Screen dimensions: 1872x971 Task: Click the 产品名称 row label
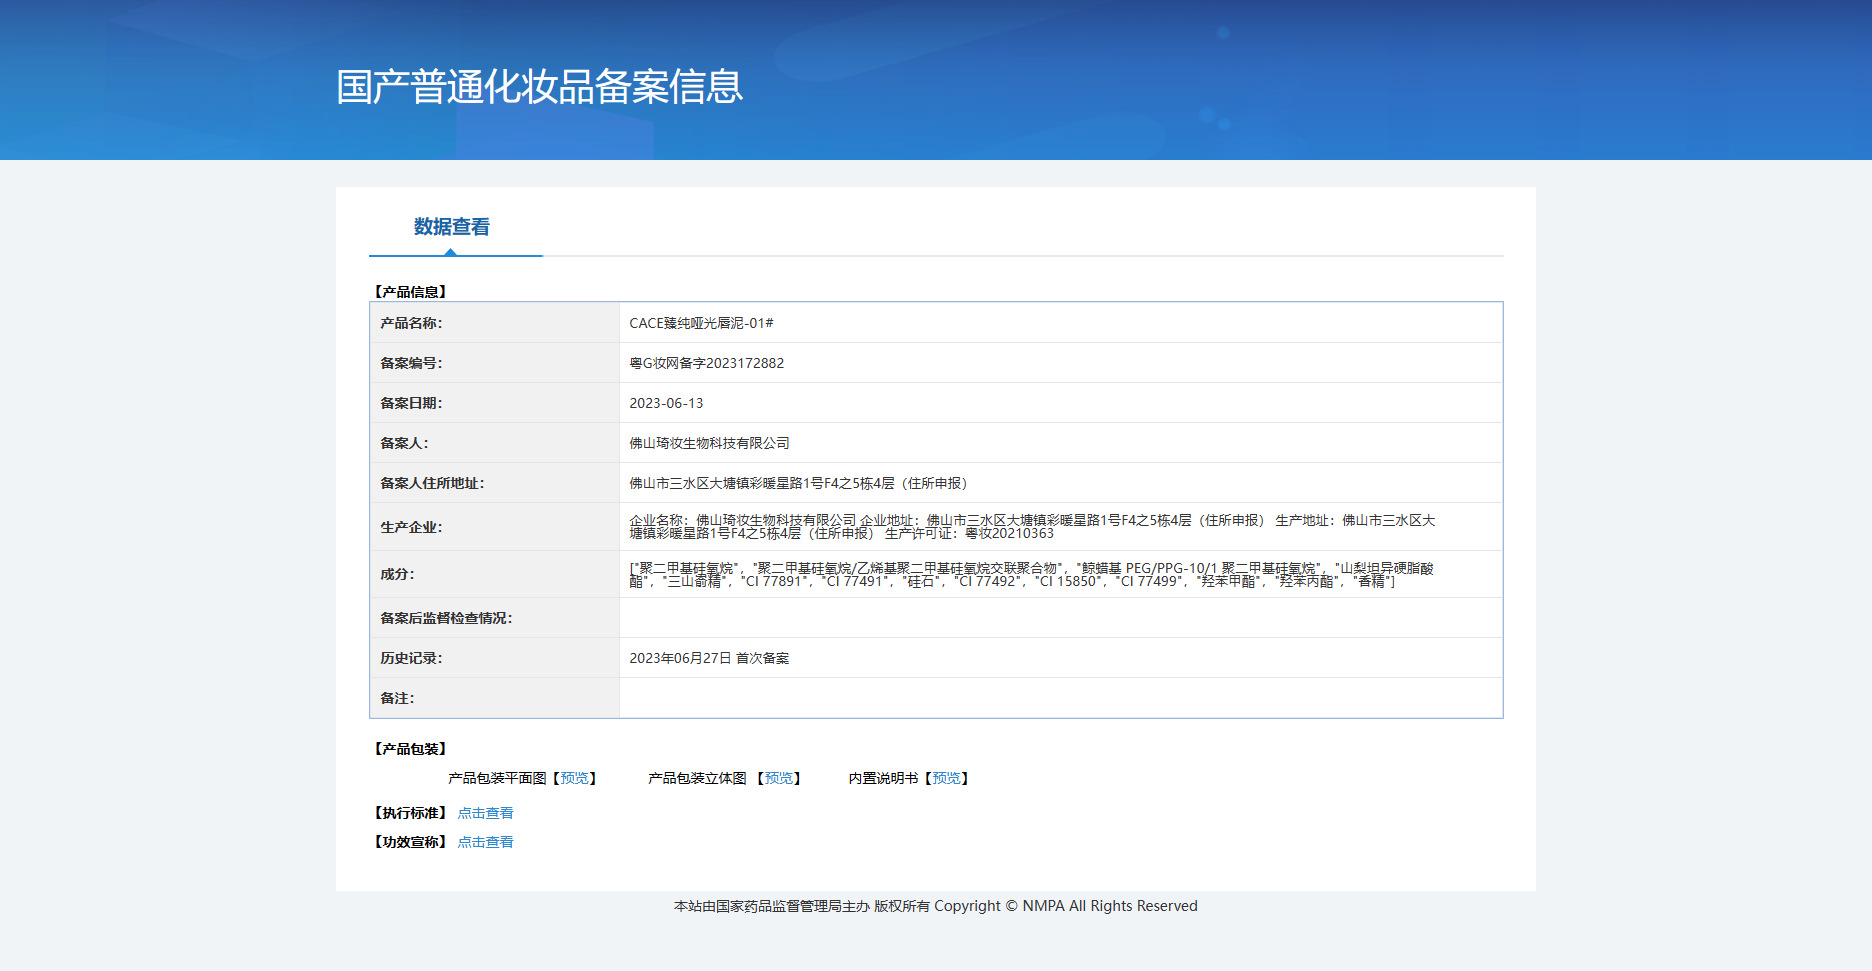click(411, 323)
